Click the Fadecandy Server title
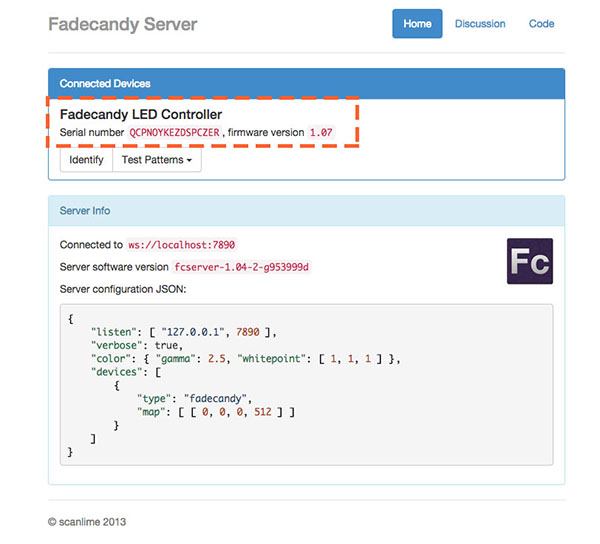This screenshot has width=600, height=544. click(x=123, y=24)
